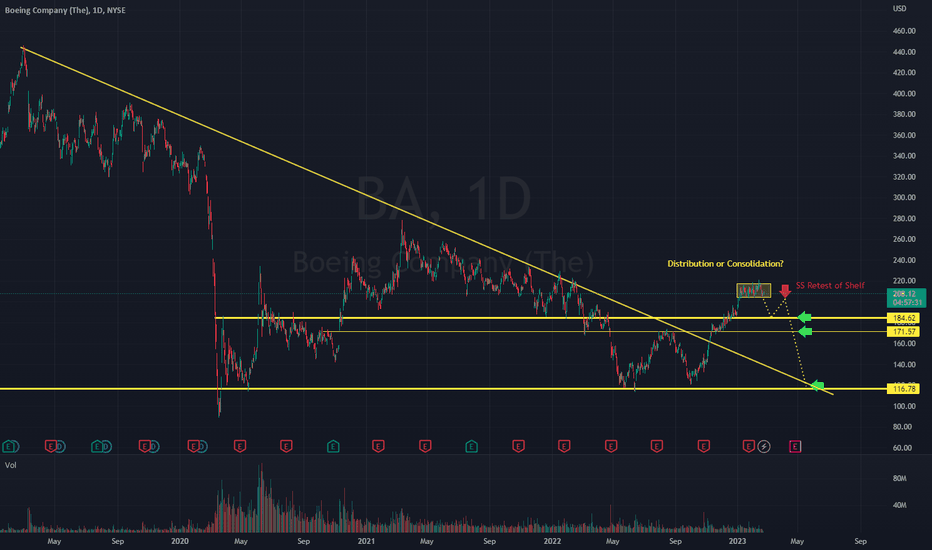This screenshot has height=550, width=932.
Task: Open the red earnings marker after Sep 2019
Action: (144, 446)
